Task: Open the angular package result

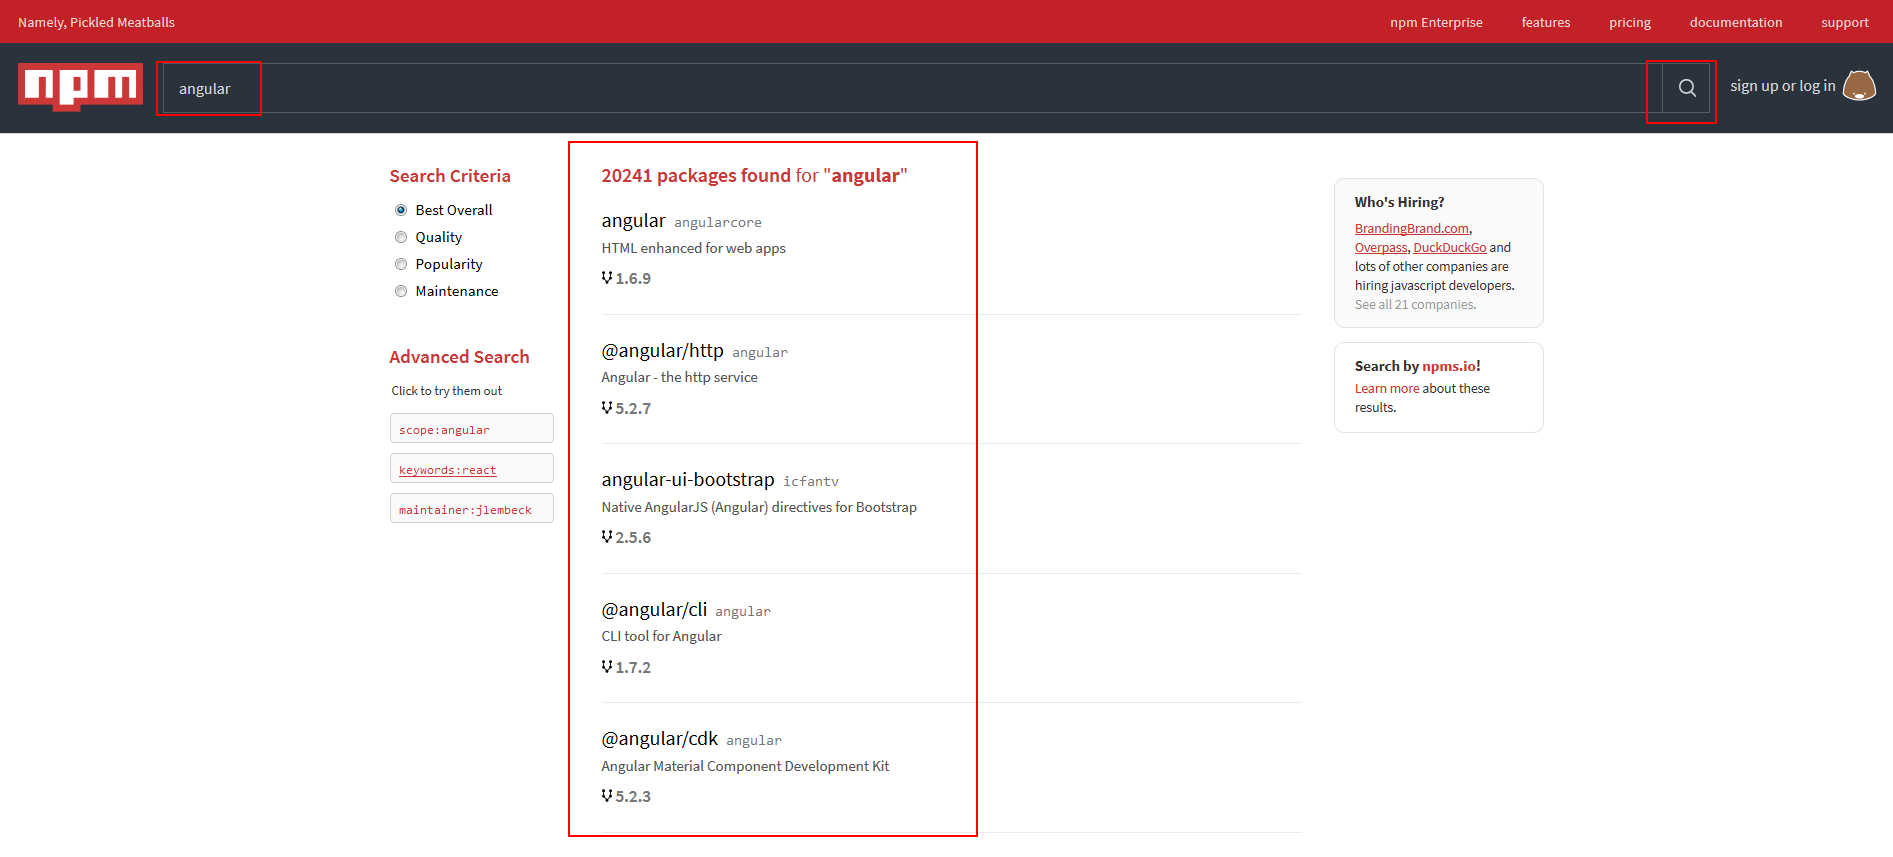Action: (x=633, y=221)
